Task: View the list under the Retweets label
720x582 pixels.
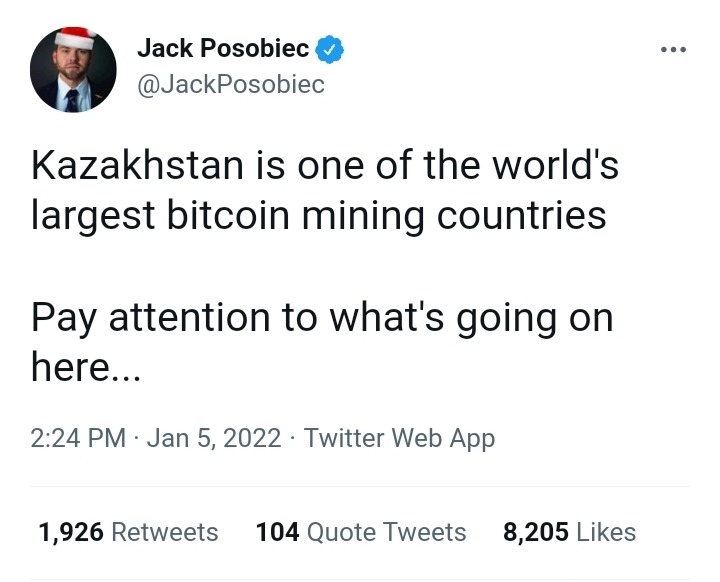Action: coord(164,531)
